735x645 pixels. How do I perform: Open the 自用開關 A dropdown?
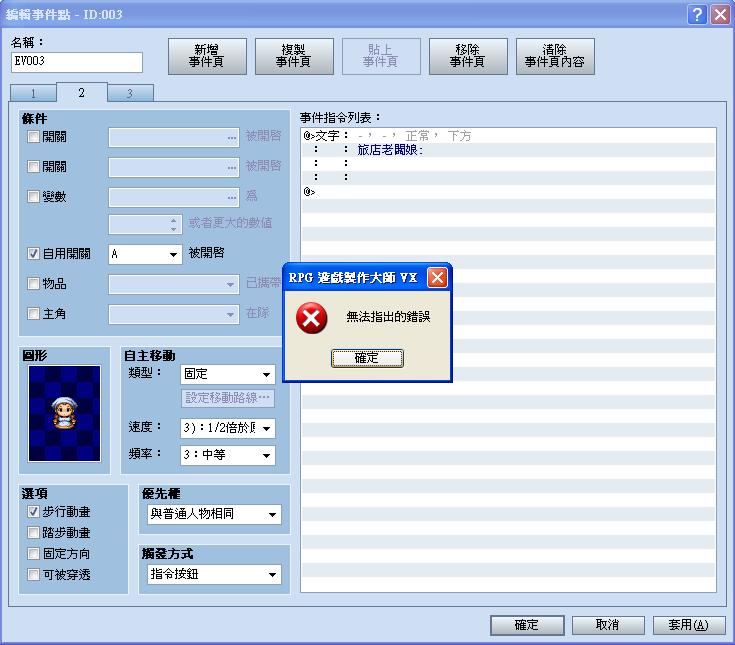coord(145,255)
